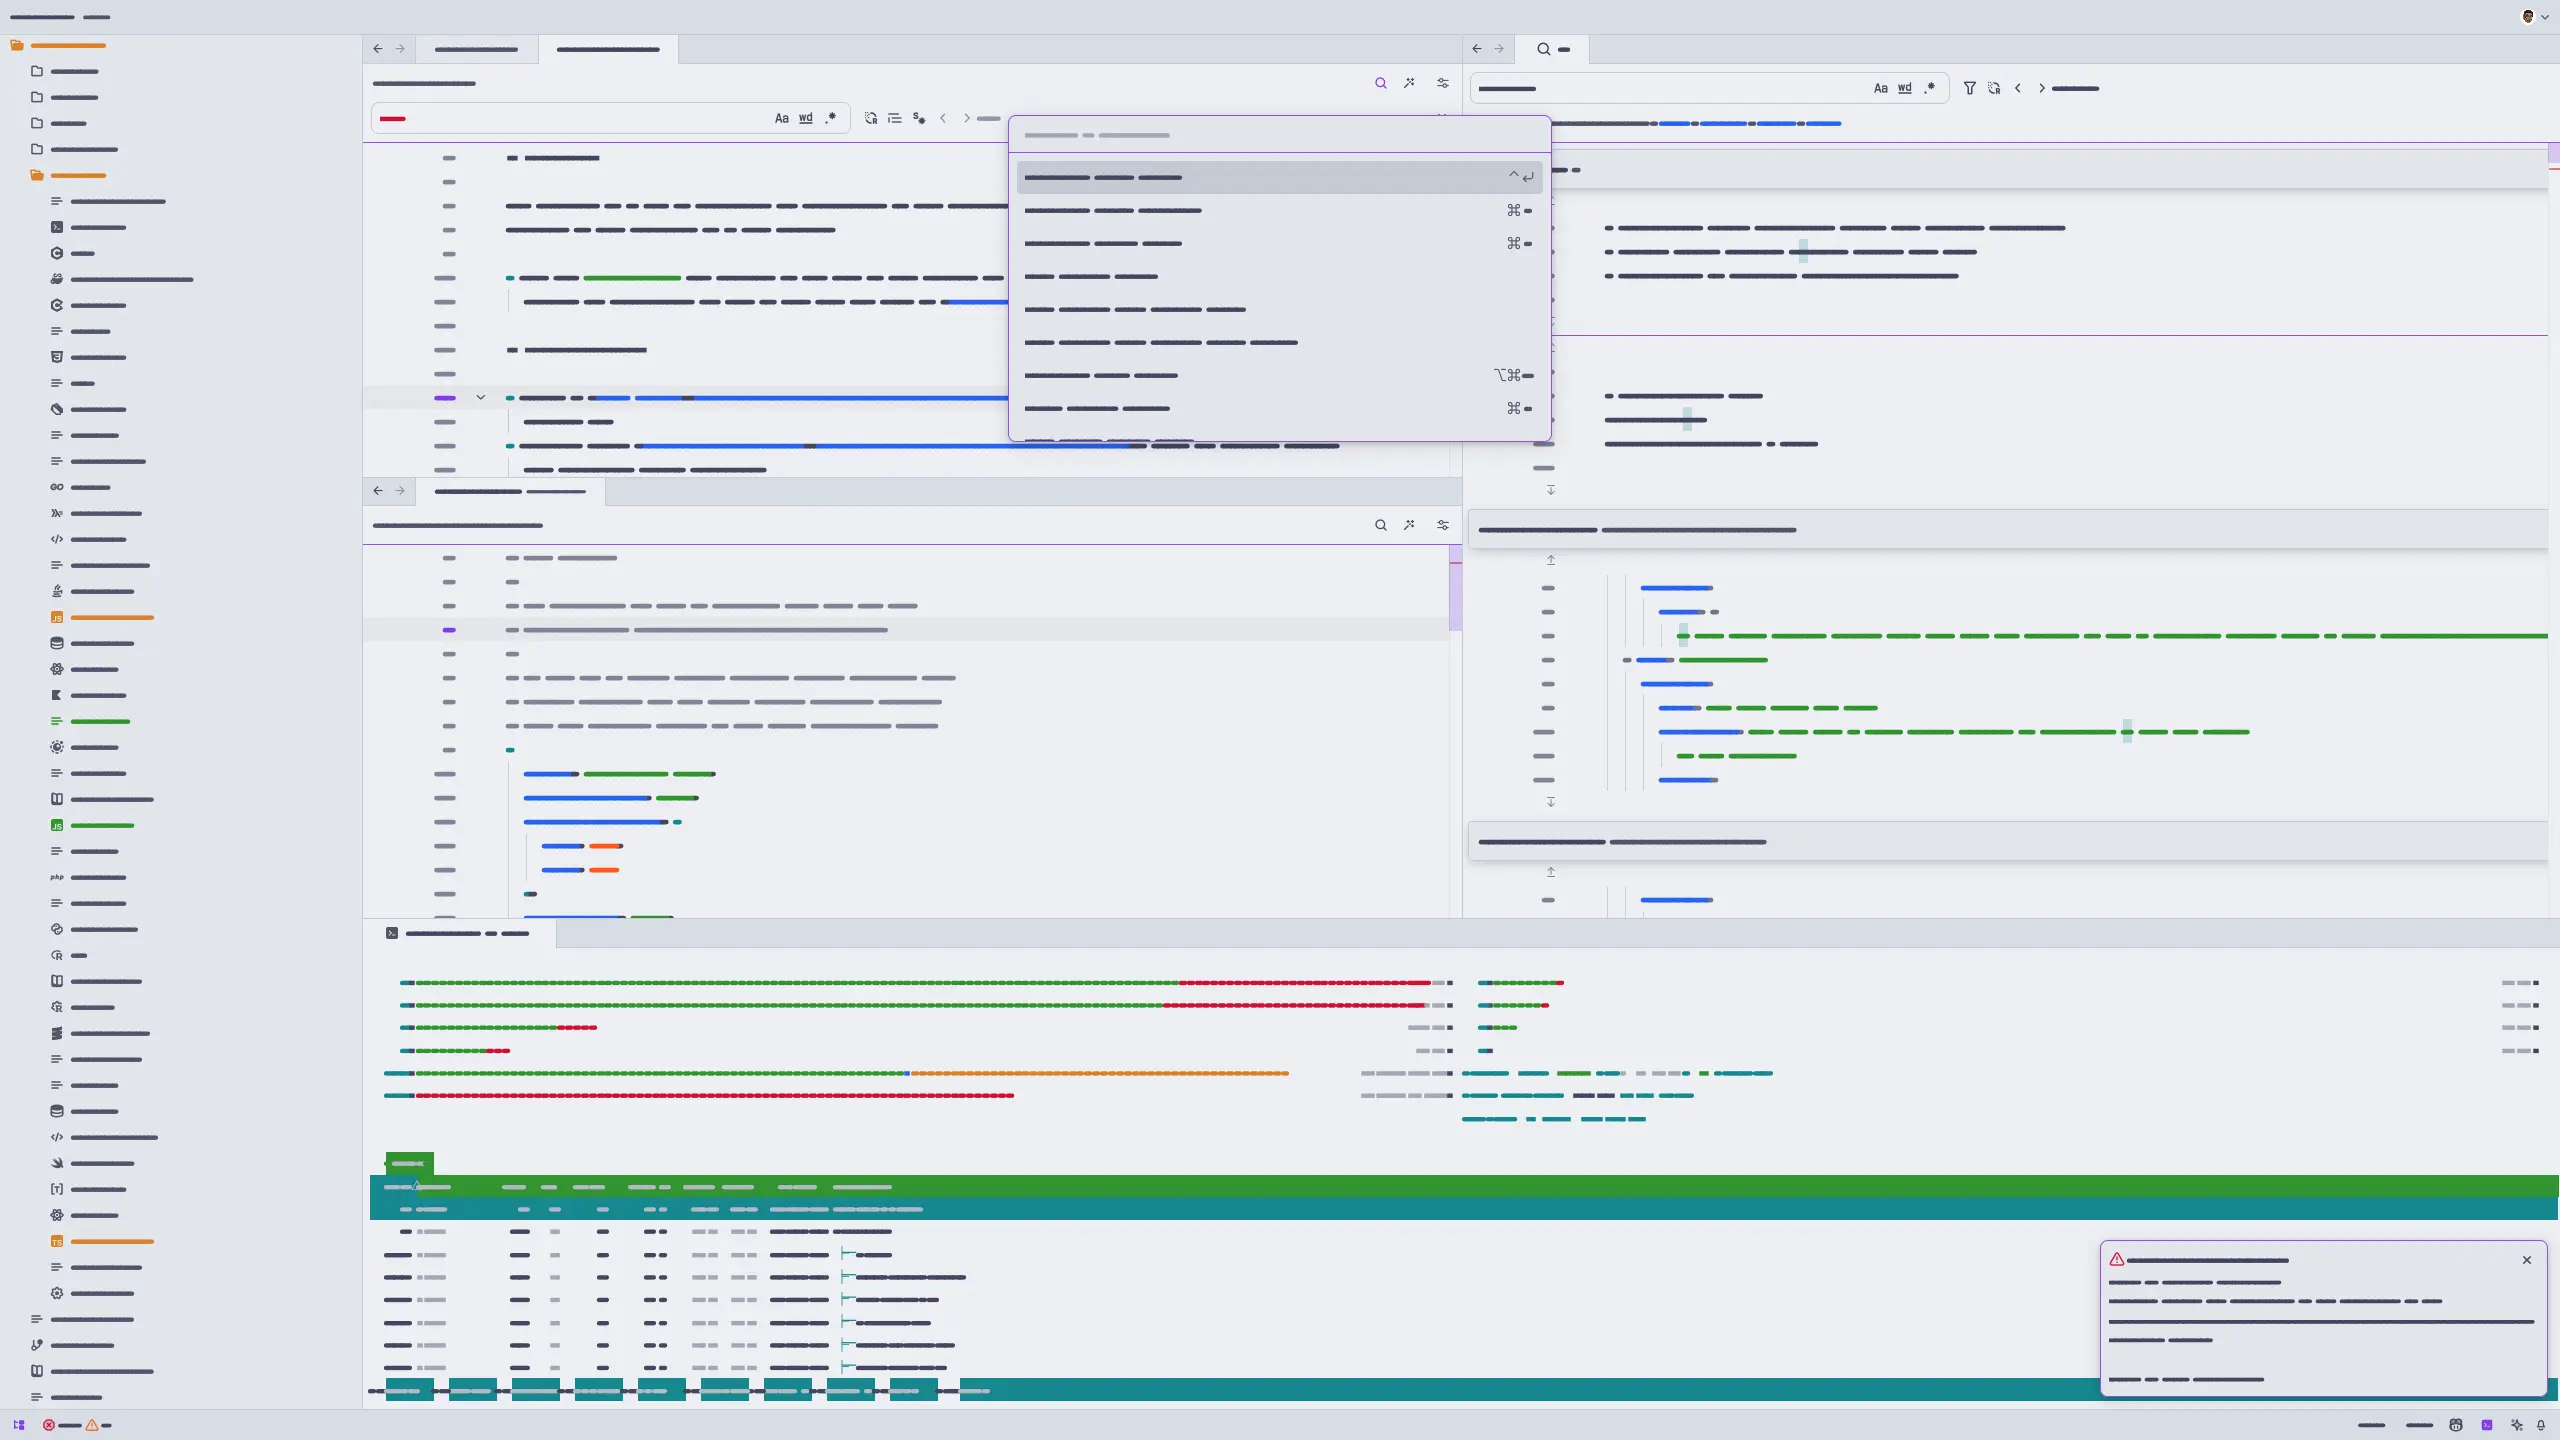Click the replace toggle icon in buffer search bar
Image resolution: width=2560 pixels, height=1440 pixels.
(870, 118)
